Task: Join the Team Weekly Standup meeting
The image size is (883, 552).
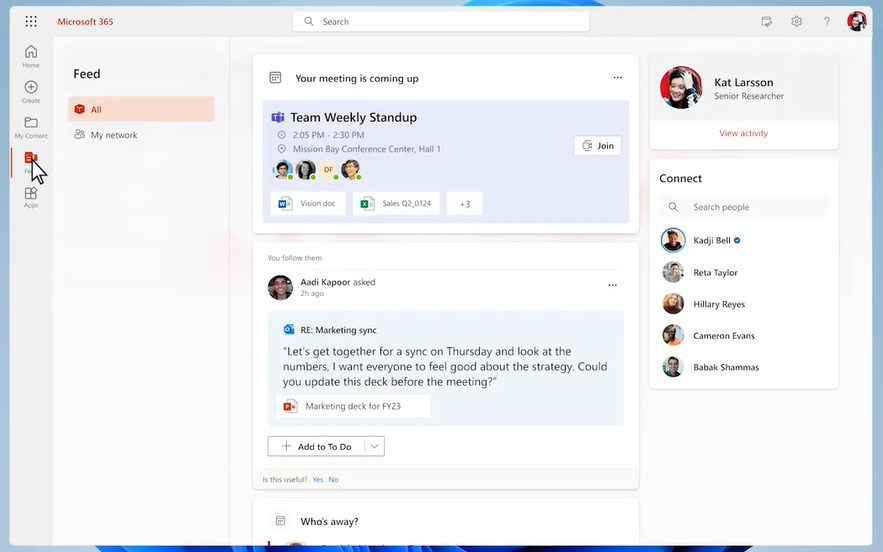Action: [597, 145]
